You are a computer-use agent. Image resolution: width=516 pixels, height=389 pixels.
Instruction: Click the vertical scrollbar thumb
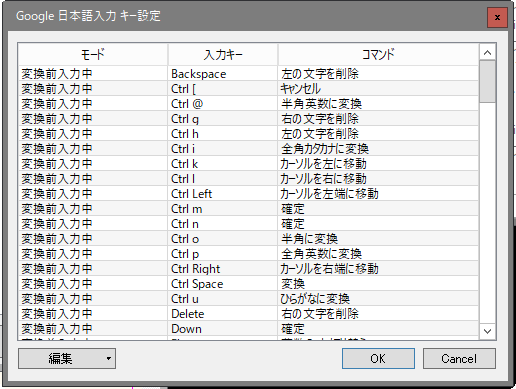point(488,81)
